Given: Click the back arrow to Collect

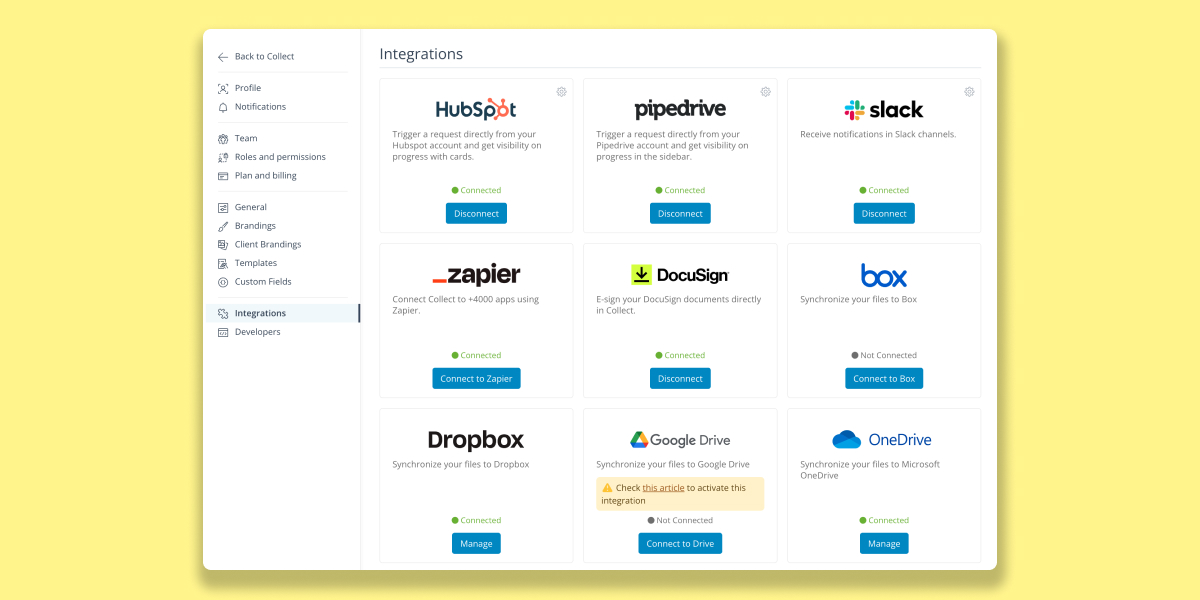Looking at the screenshot, I should pos(223,57).
